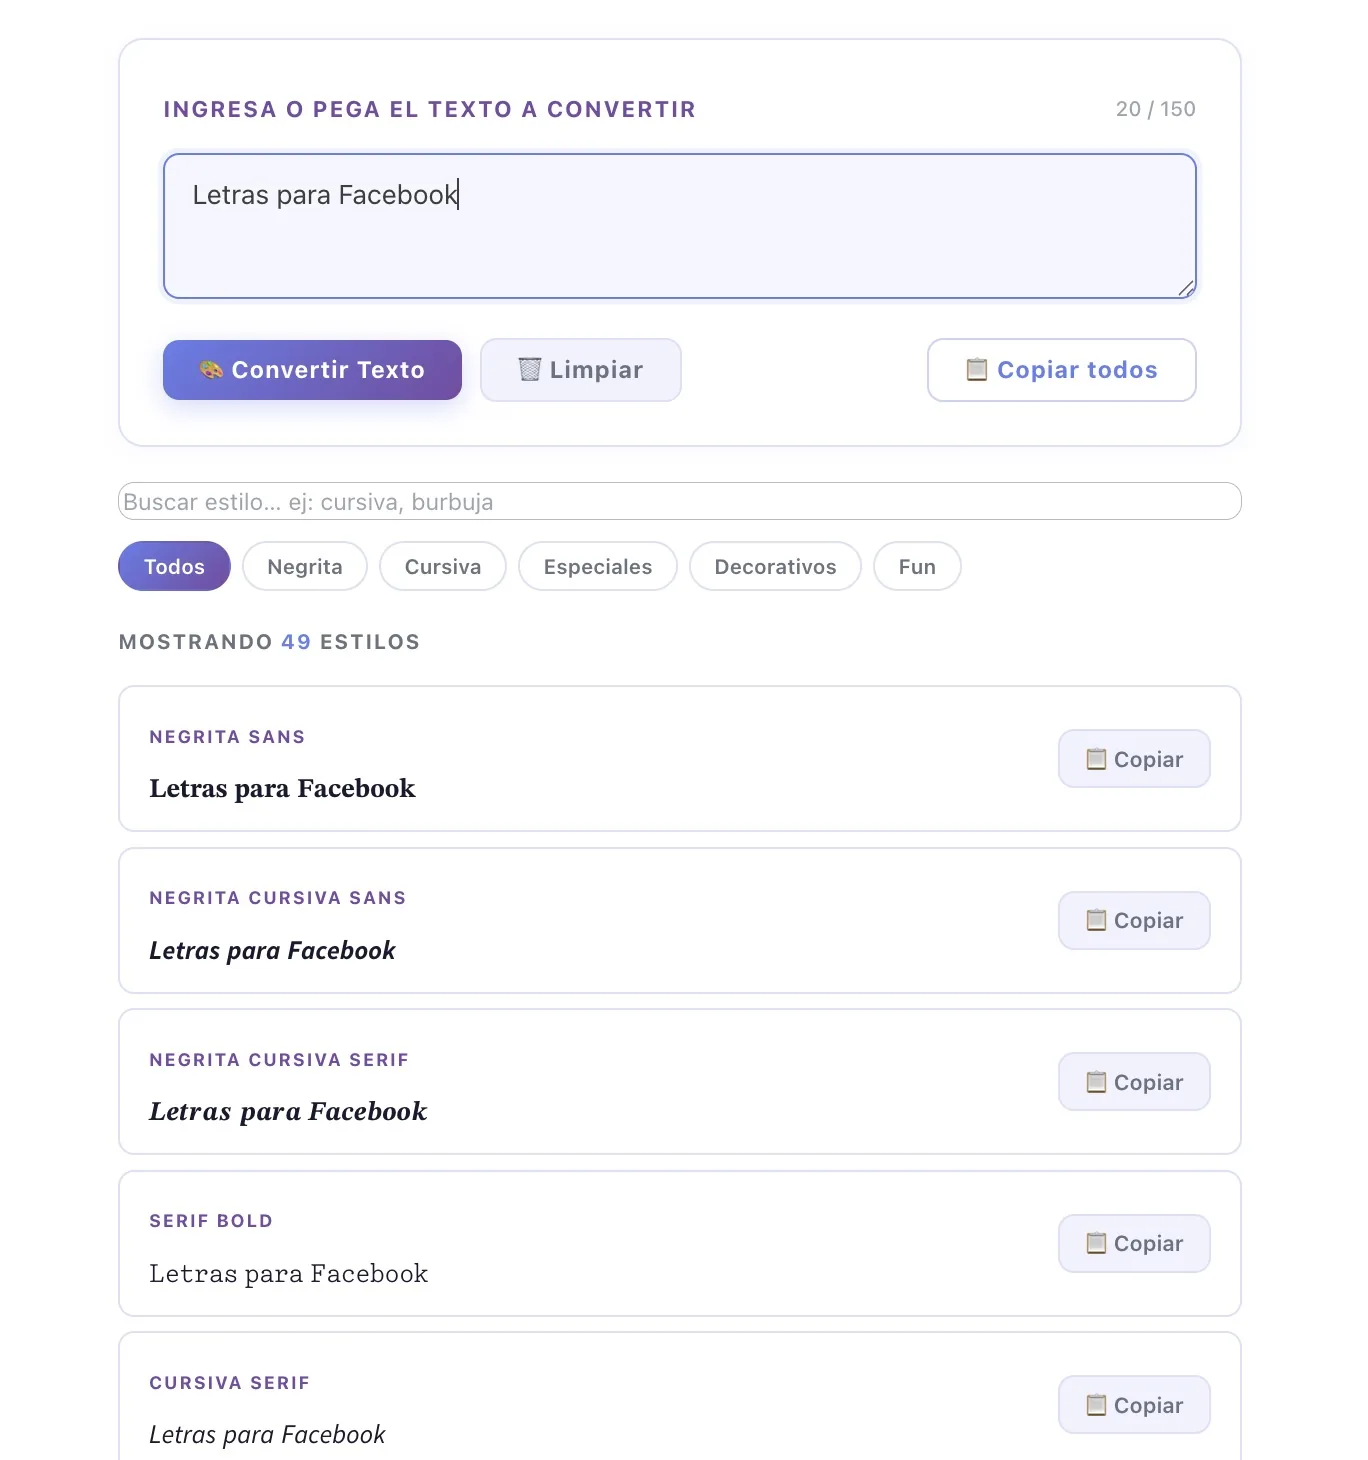Clear the text with Limpiar
The height and width of the screenshot is (1460, 1368).
(x=595, y=370)
